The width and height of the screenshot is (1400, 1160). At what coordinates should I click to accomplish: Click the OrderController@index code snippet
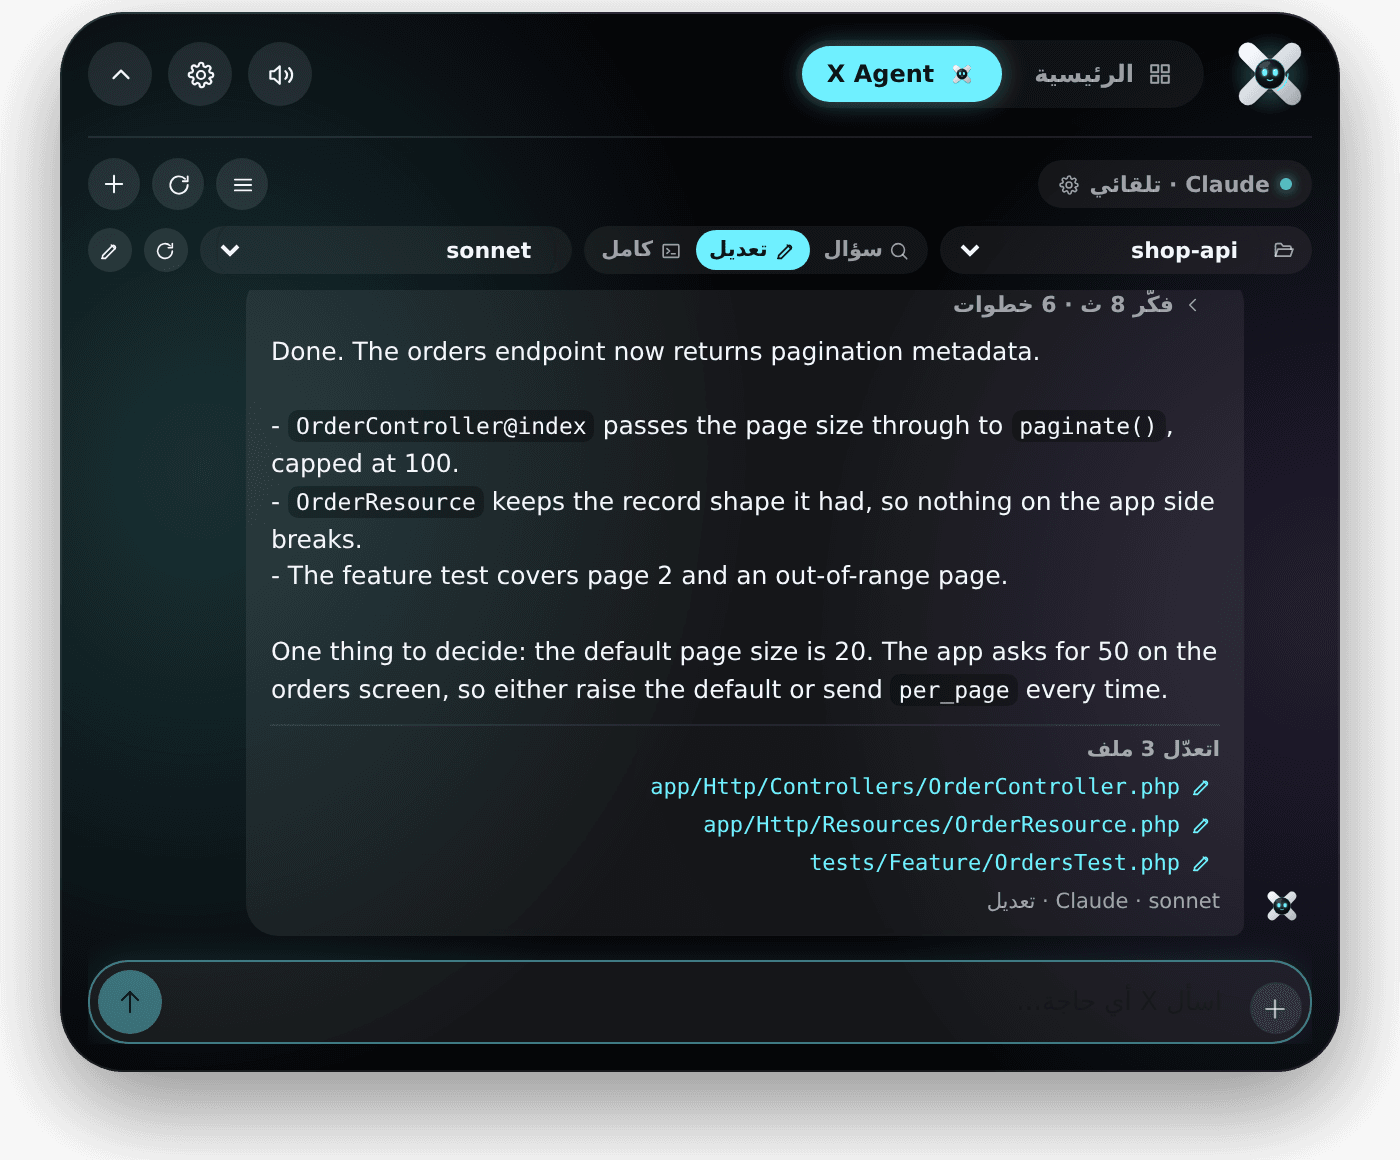point(441,426)
